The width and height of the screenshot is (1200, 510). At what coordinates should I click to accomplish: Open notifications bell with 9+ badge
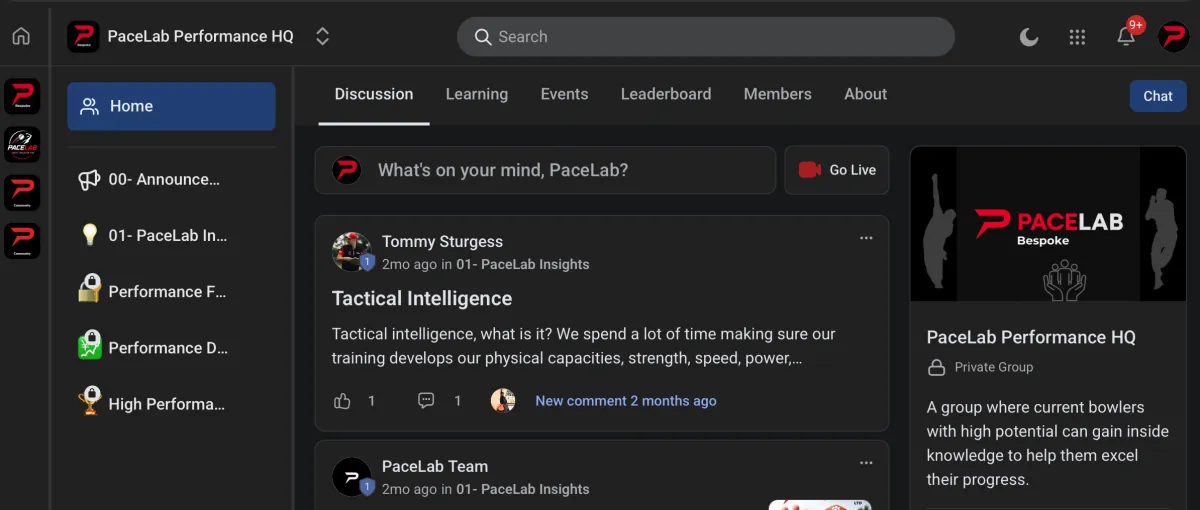click(1126, 36)
